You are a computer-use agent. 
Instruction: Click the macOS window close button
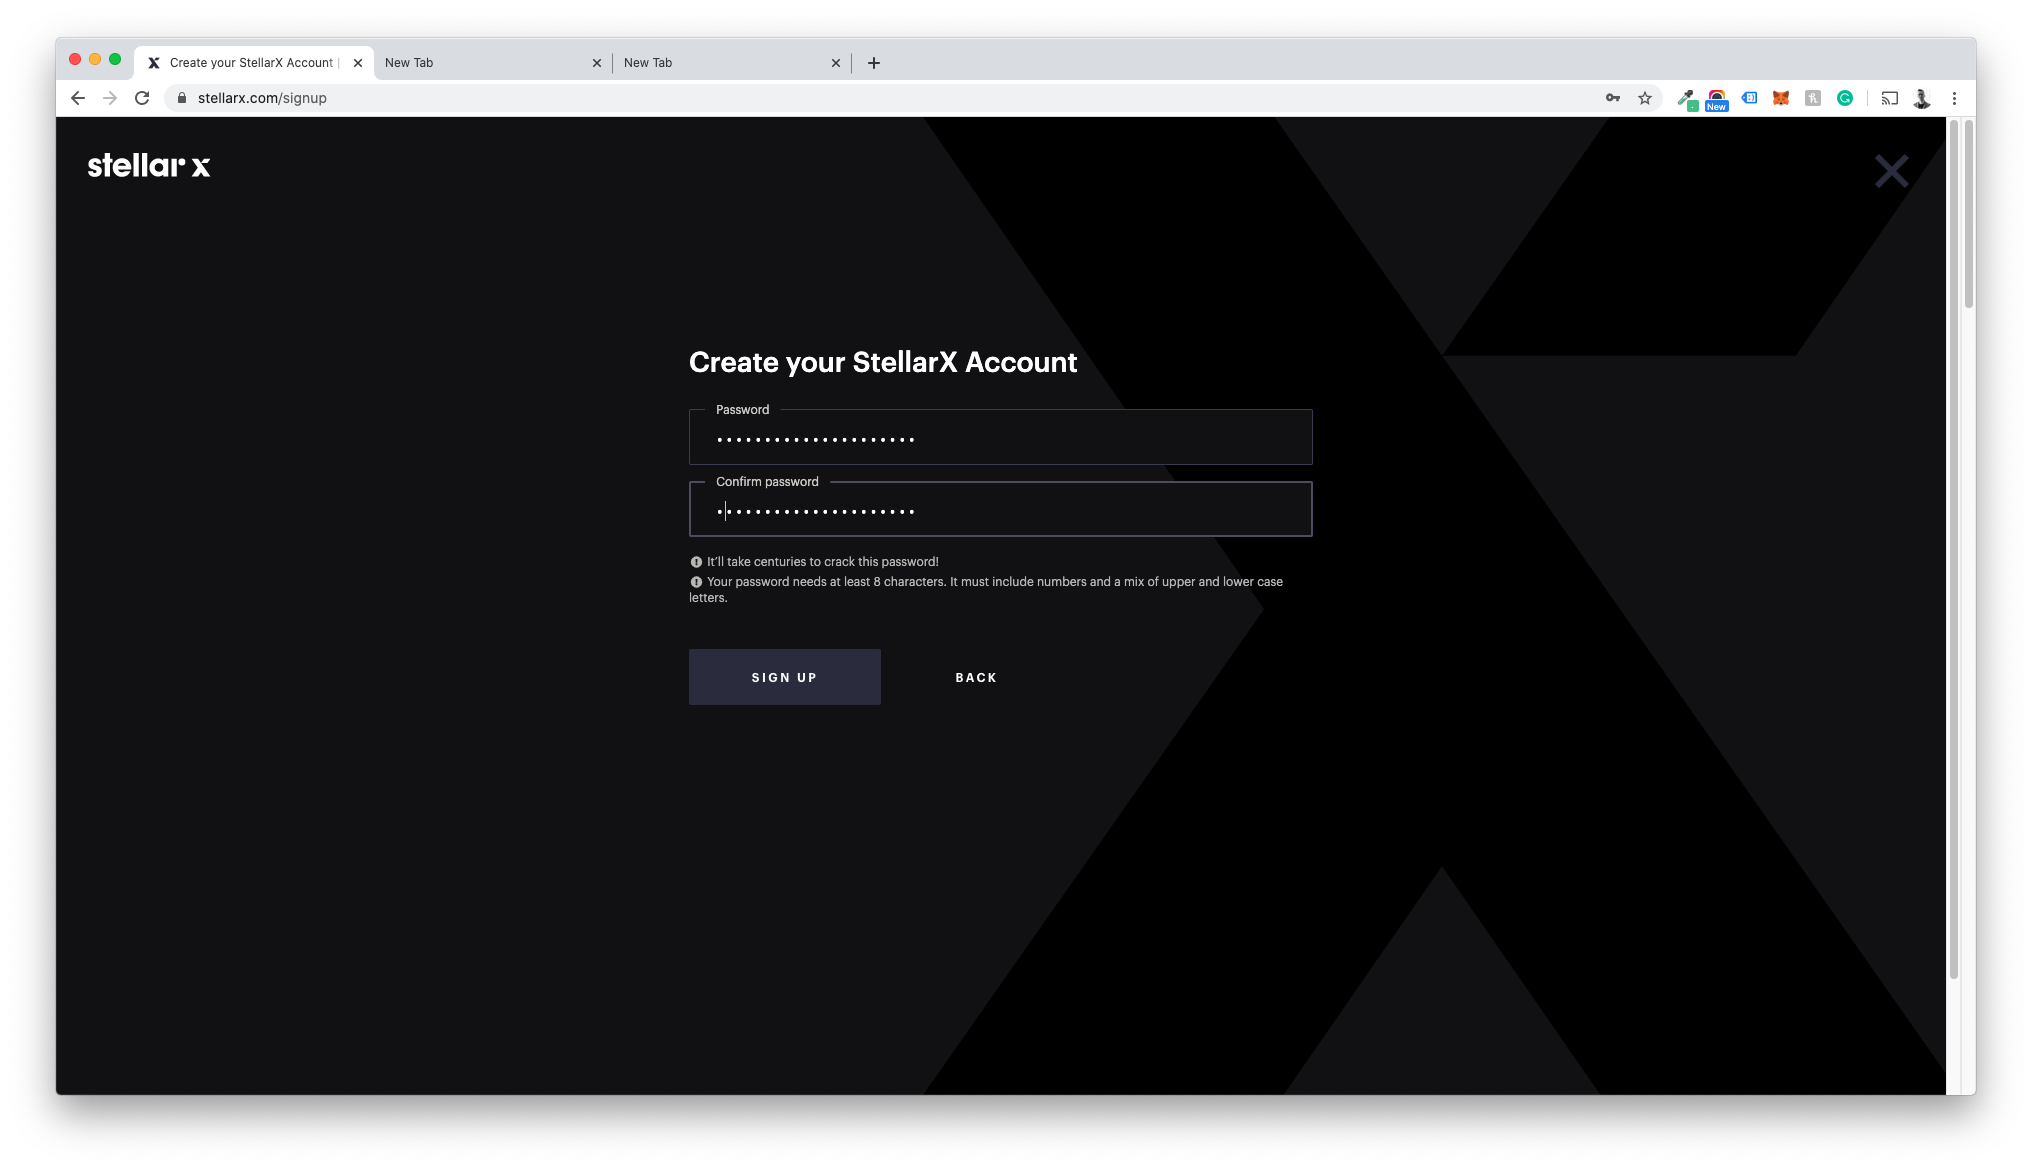coord(75,60)
